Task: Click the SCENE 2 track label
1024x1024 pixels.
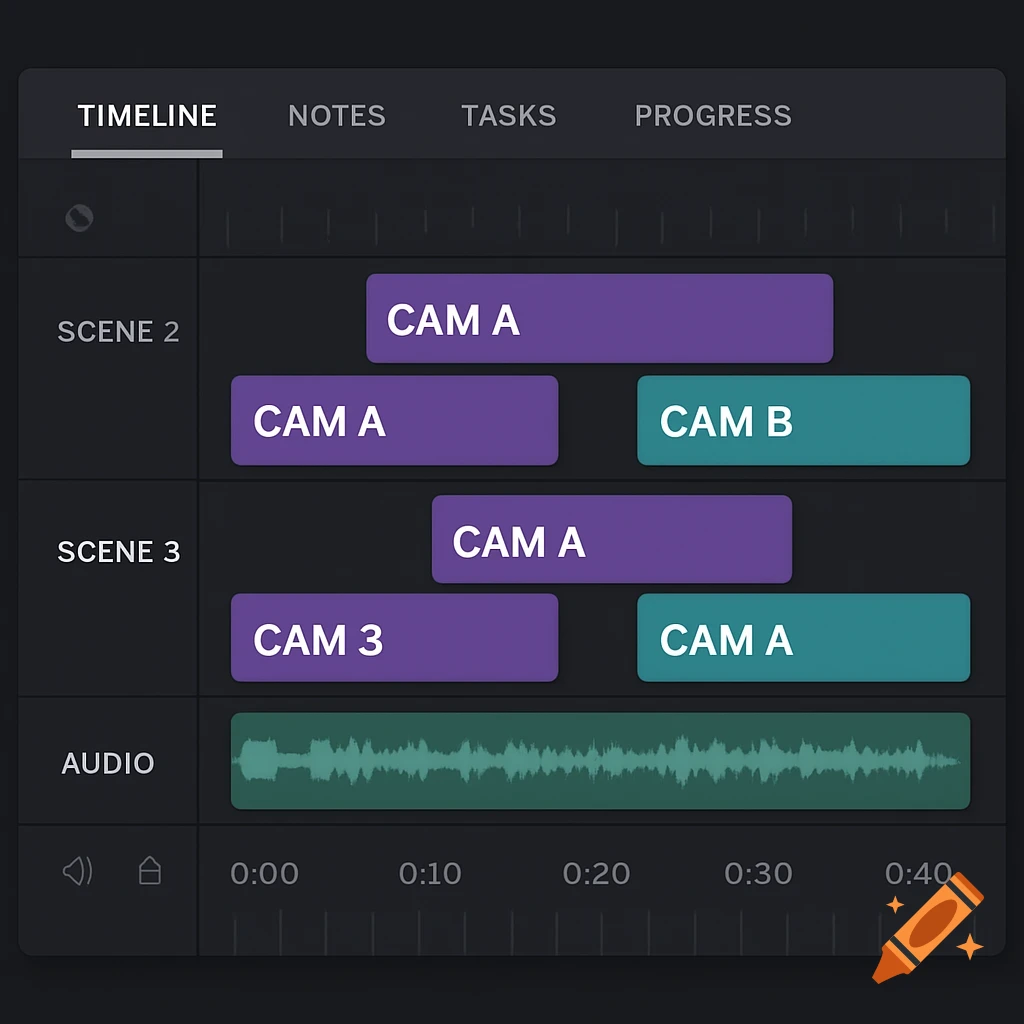Action: pos(118,331)
